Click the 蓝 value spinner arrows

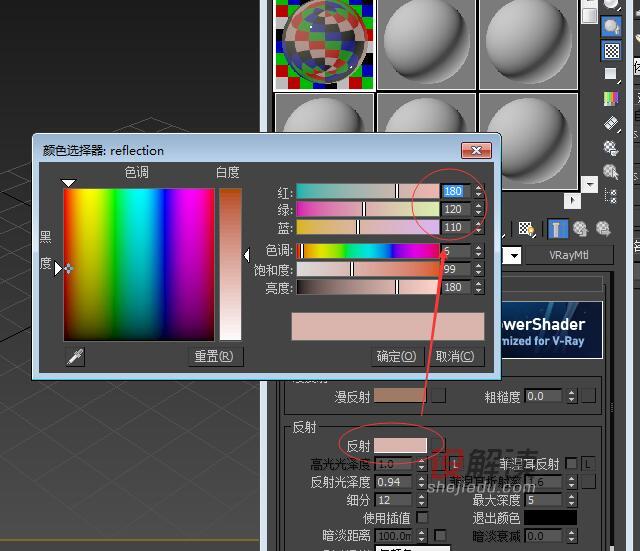[x=478, y=227]
